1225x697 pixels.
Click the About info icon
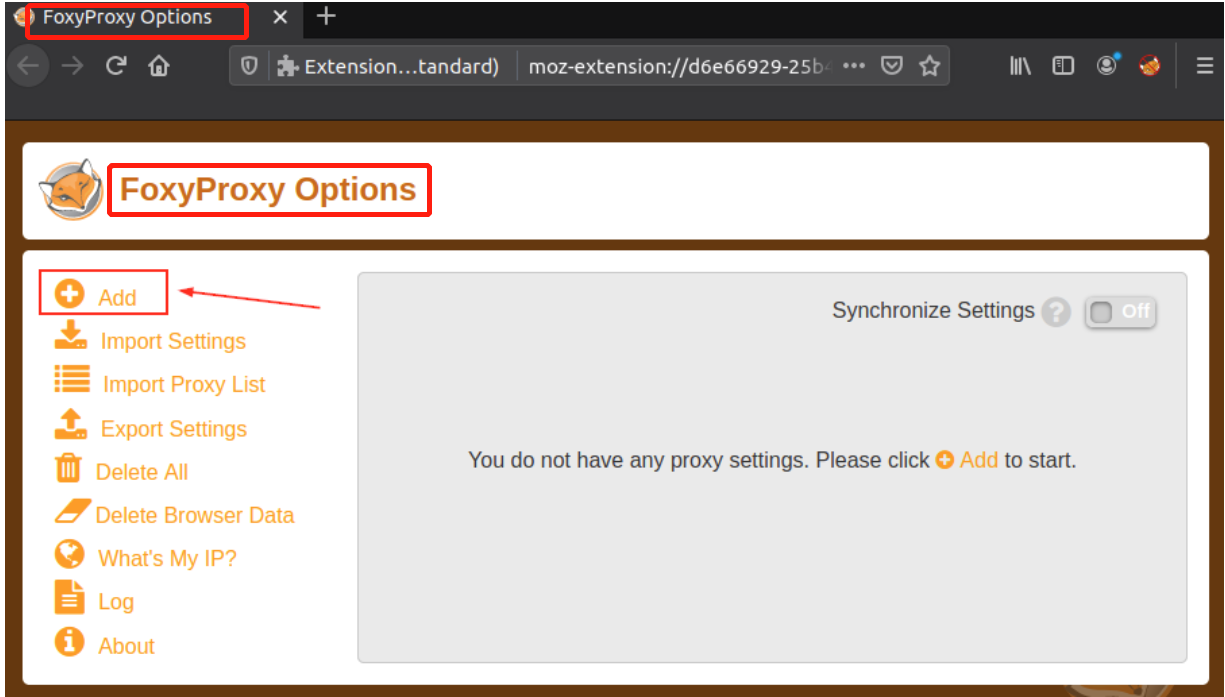pos(70,642)
